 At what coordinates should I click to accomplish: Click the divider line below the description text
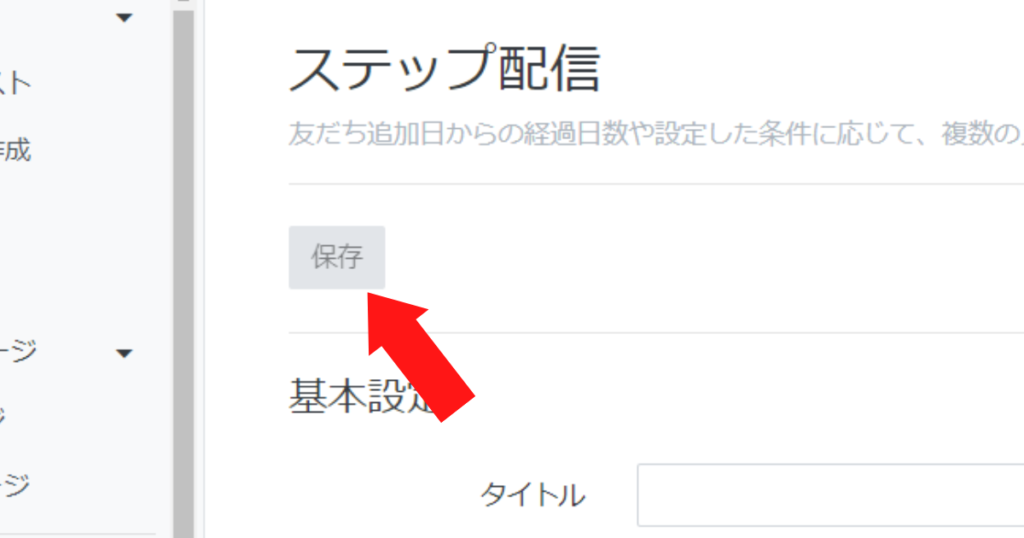click(656, 183)
